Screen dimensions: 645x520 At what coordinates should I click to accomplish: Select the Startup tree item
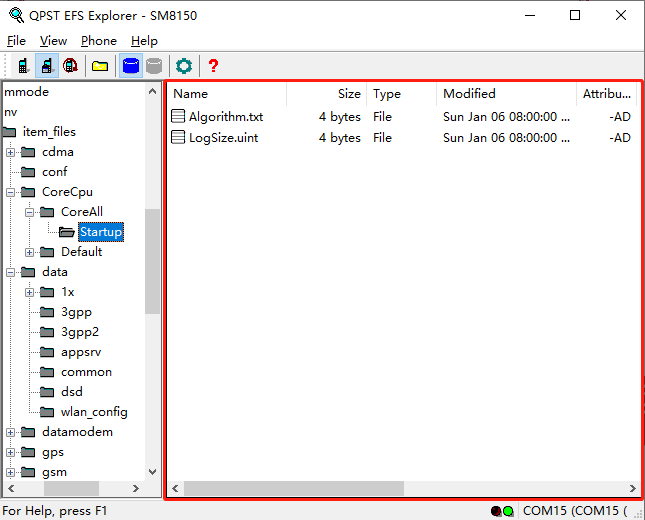pyautogui.click(x=101, y=232)
